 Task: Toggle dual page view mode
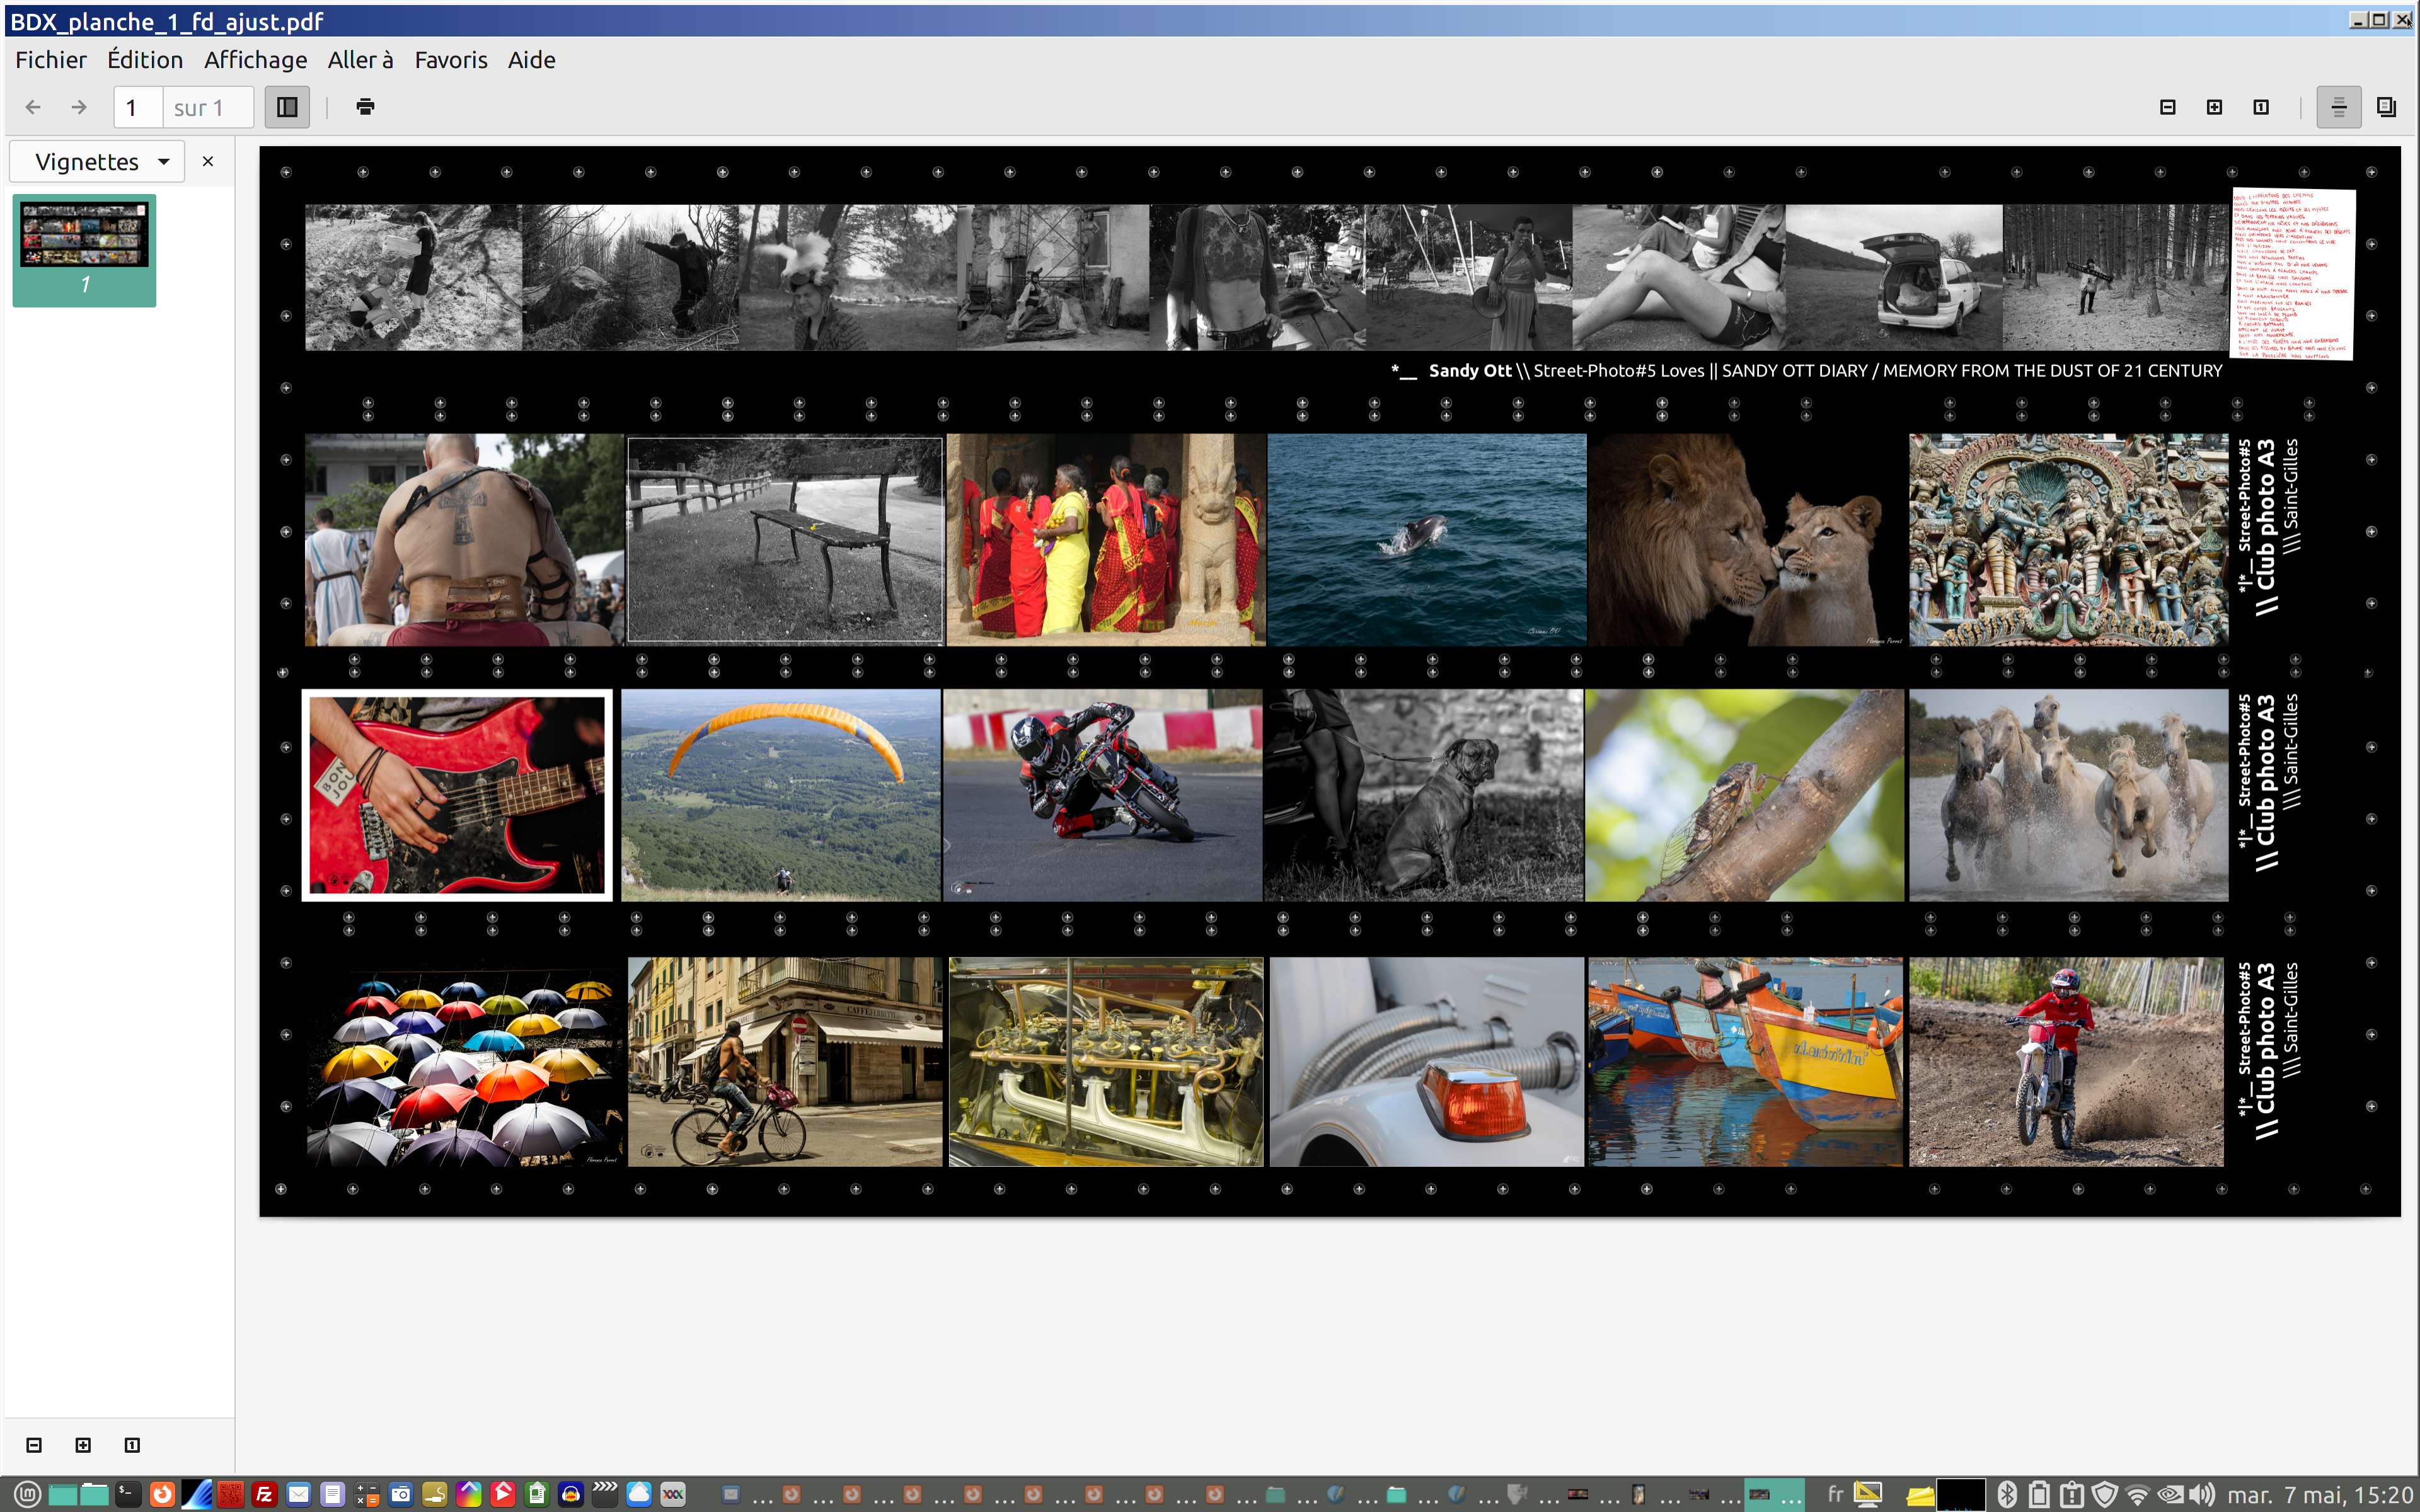[2386, 107]
